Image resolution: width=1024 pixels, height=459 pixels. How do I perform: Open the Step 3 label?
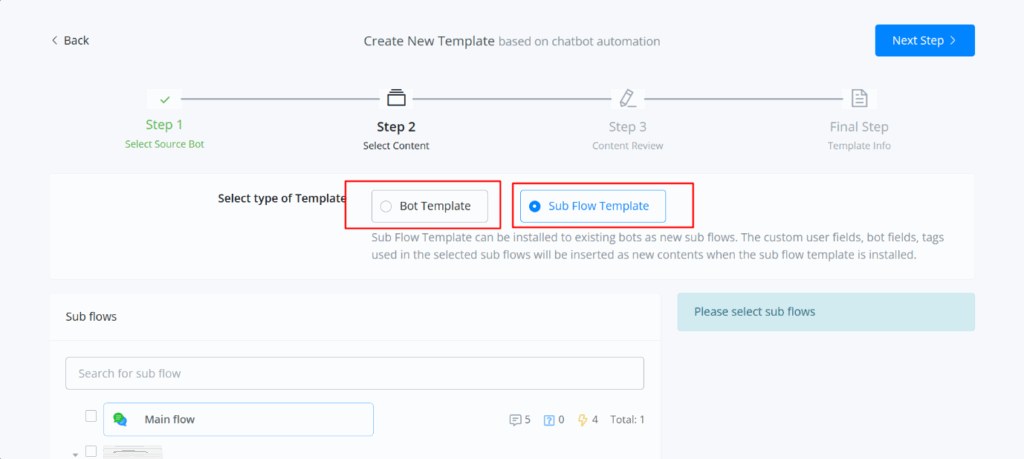tap(627, 127)
